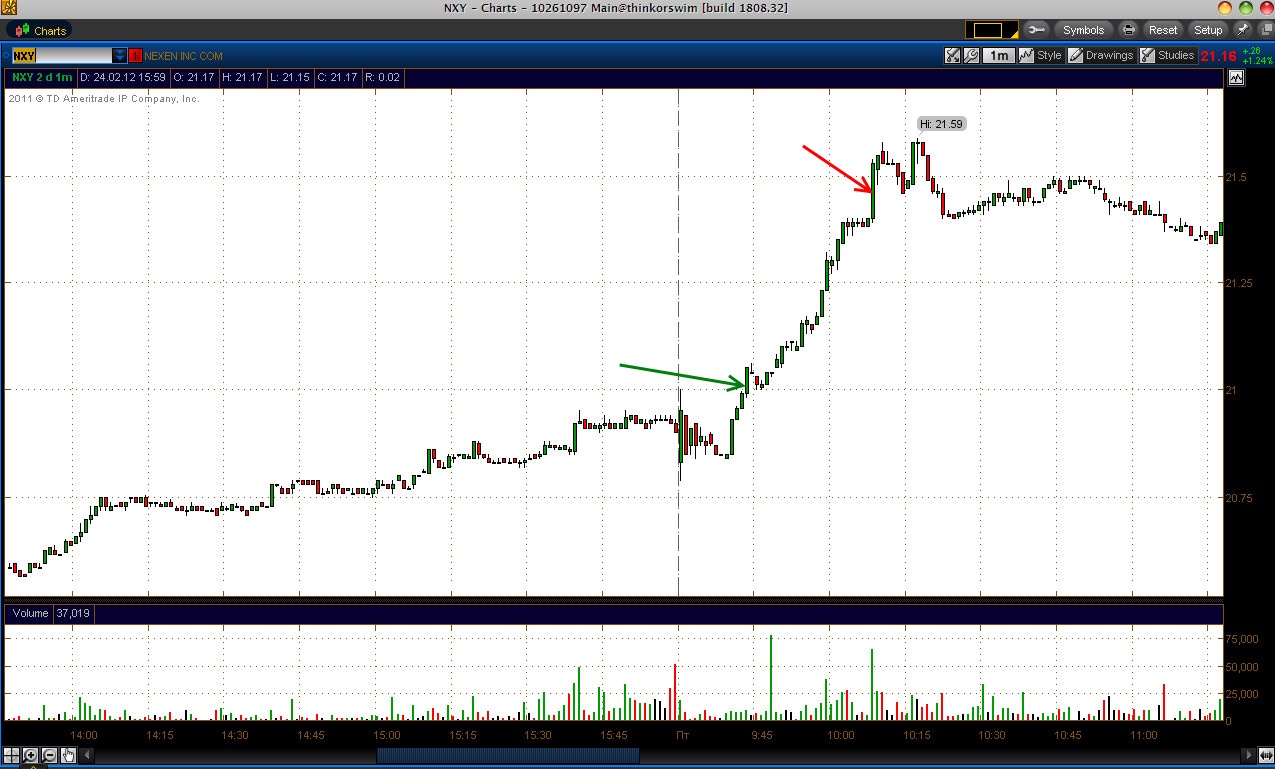Open the Drawings menu
The width and height of the screenshot is (1275, 769).
[x=1101, y=56]
